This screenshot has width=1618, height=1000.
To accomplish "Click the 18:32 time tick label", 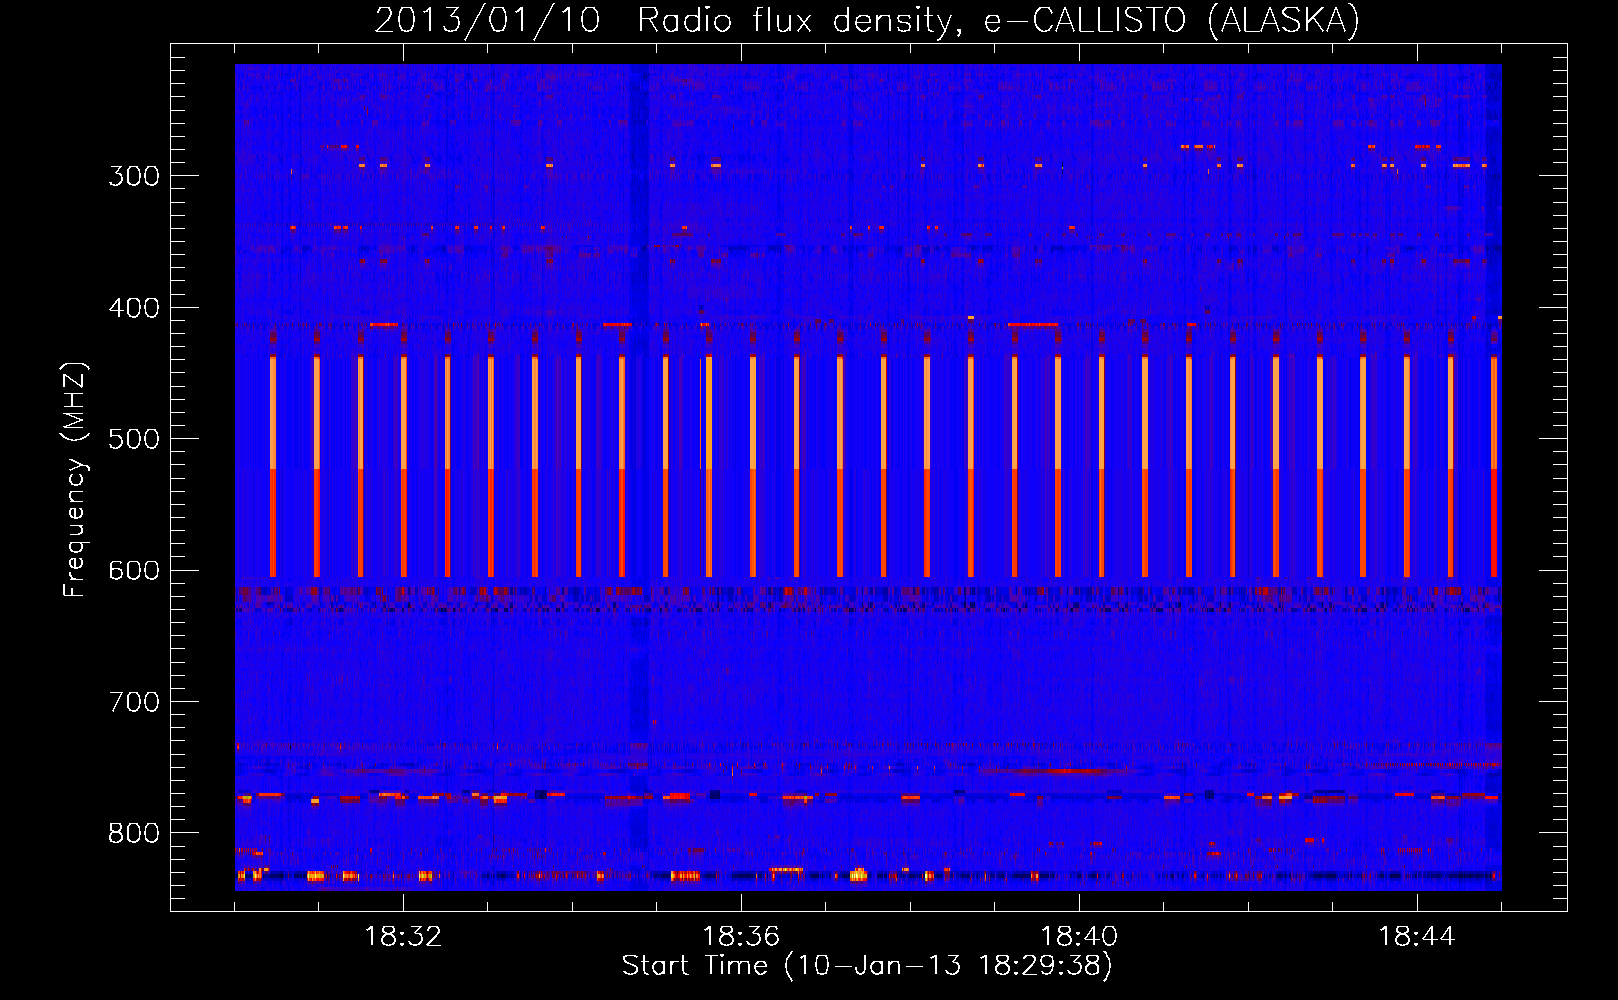I will (x=403, y=937).
